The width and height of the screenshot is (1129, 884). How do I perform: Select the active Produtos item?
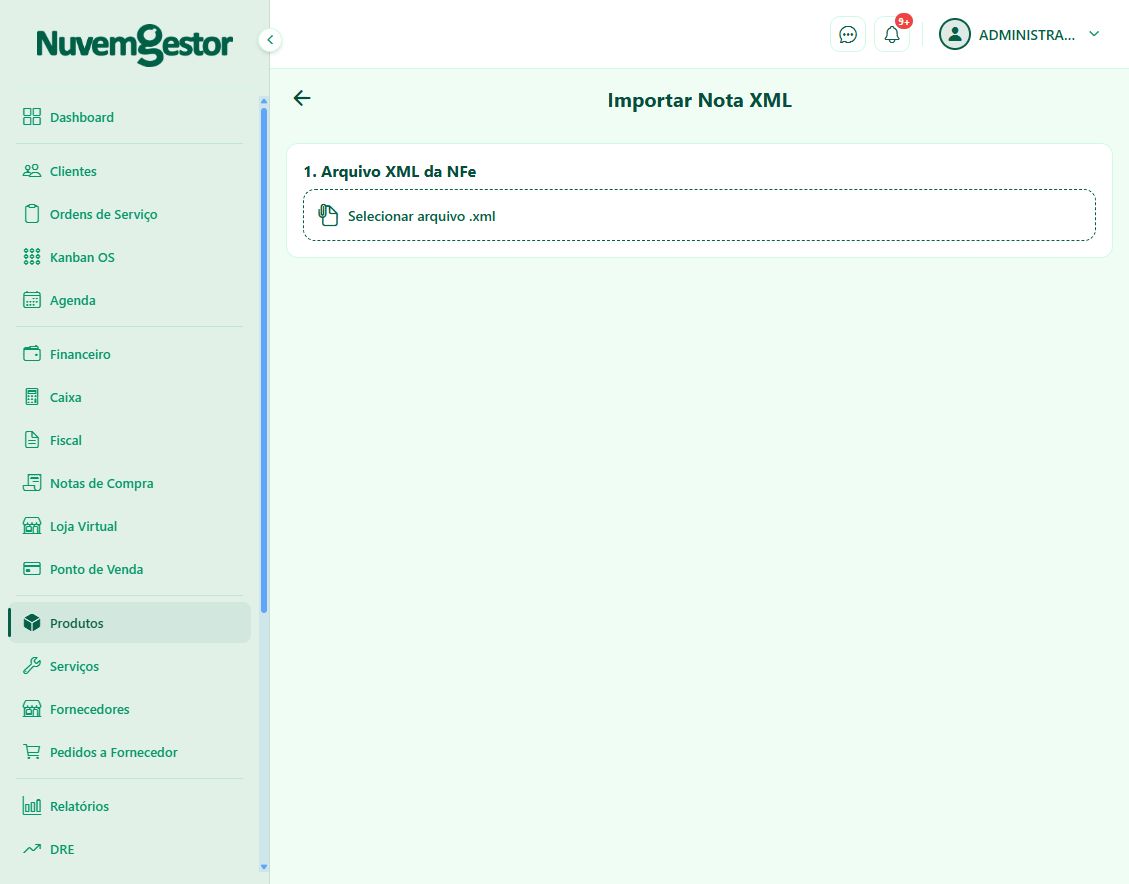point(130,623)
